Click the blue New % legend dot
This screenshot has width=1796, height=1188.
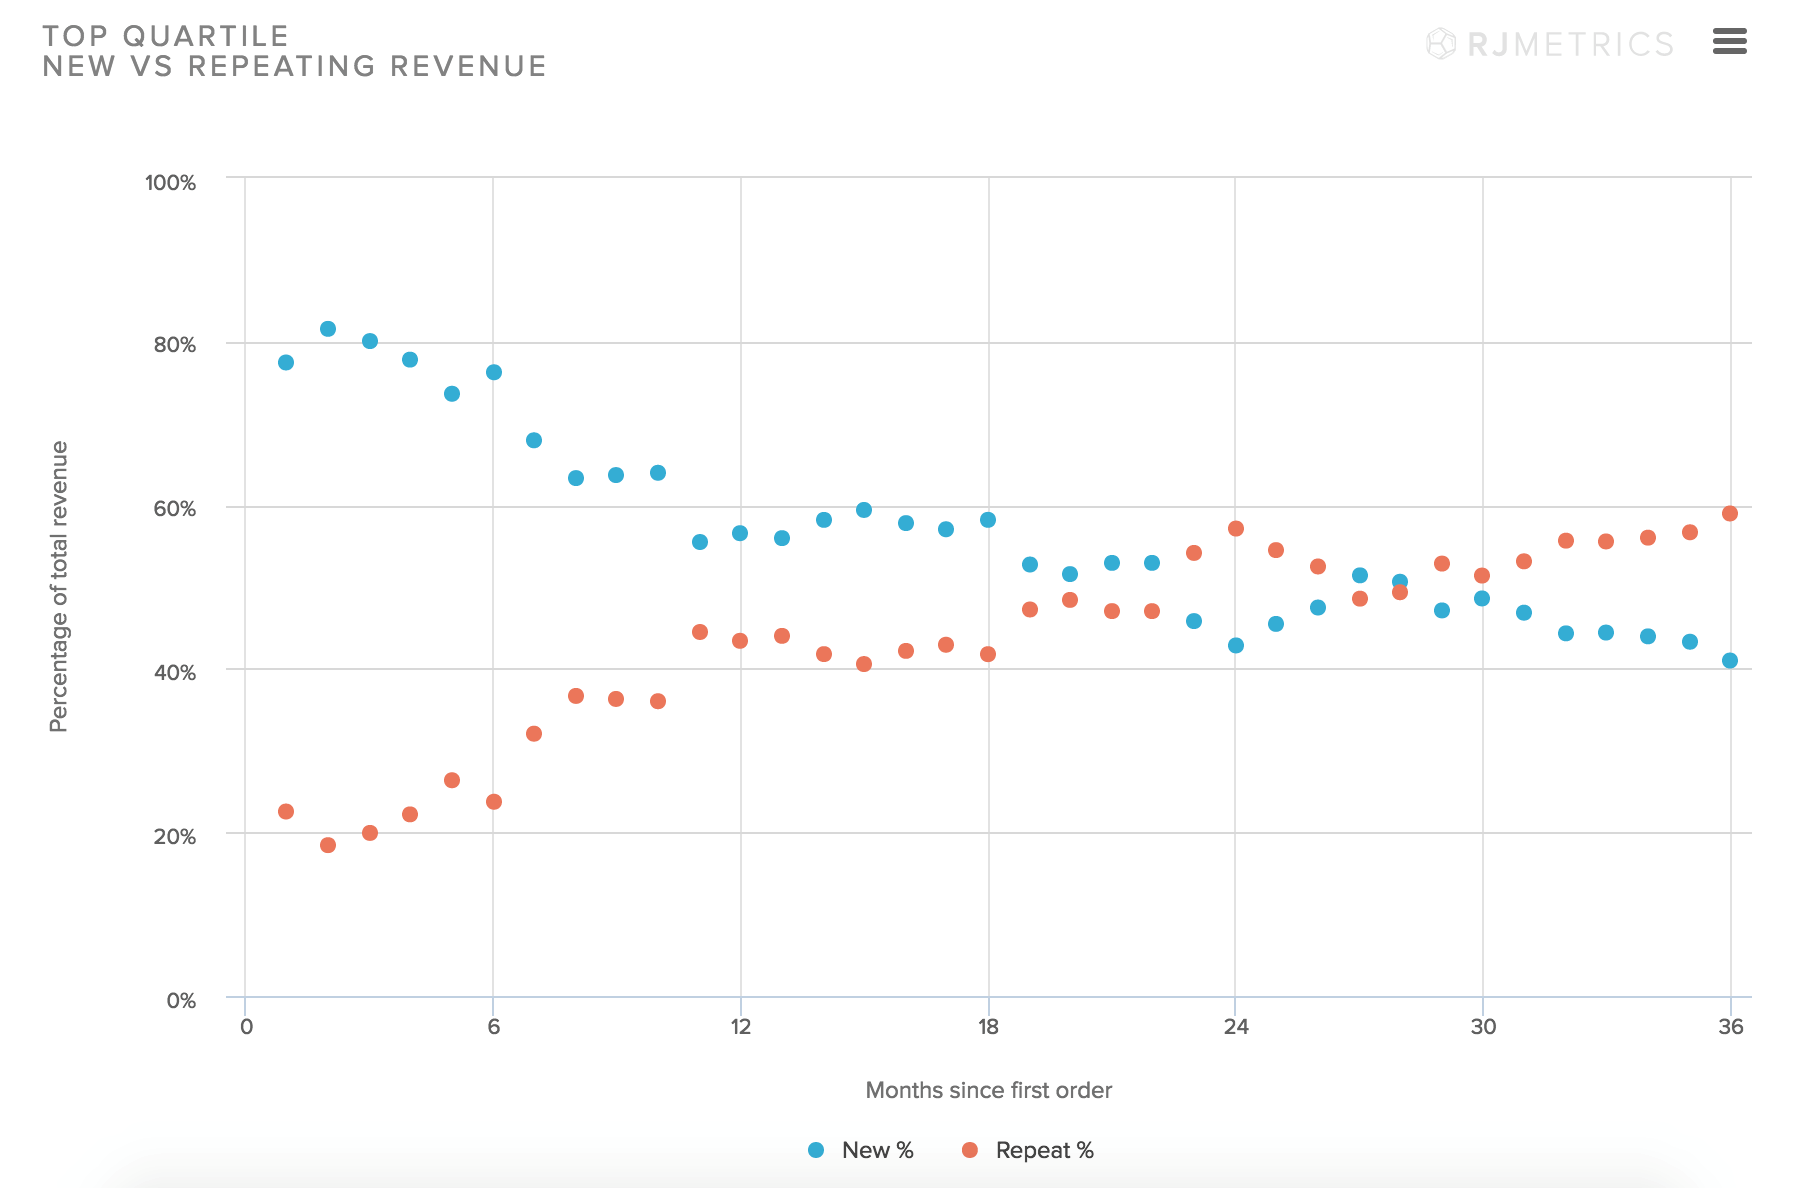[816, 1150]
